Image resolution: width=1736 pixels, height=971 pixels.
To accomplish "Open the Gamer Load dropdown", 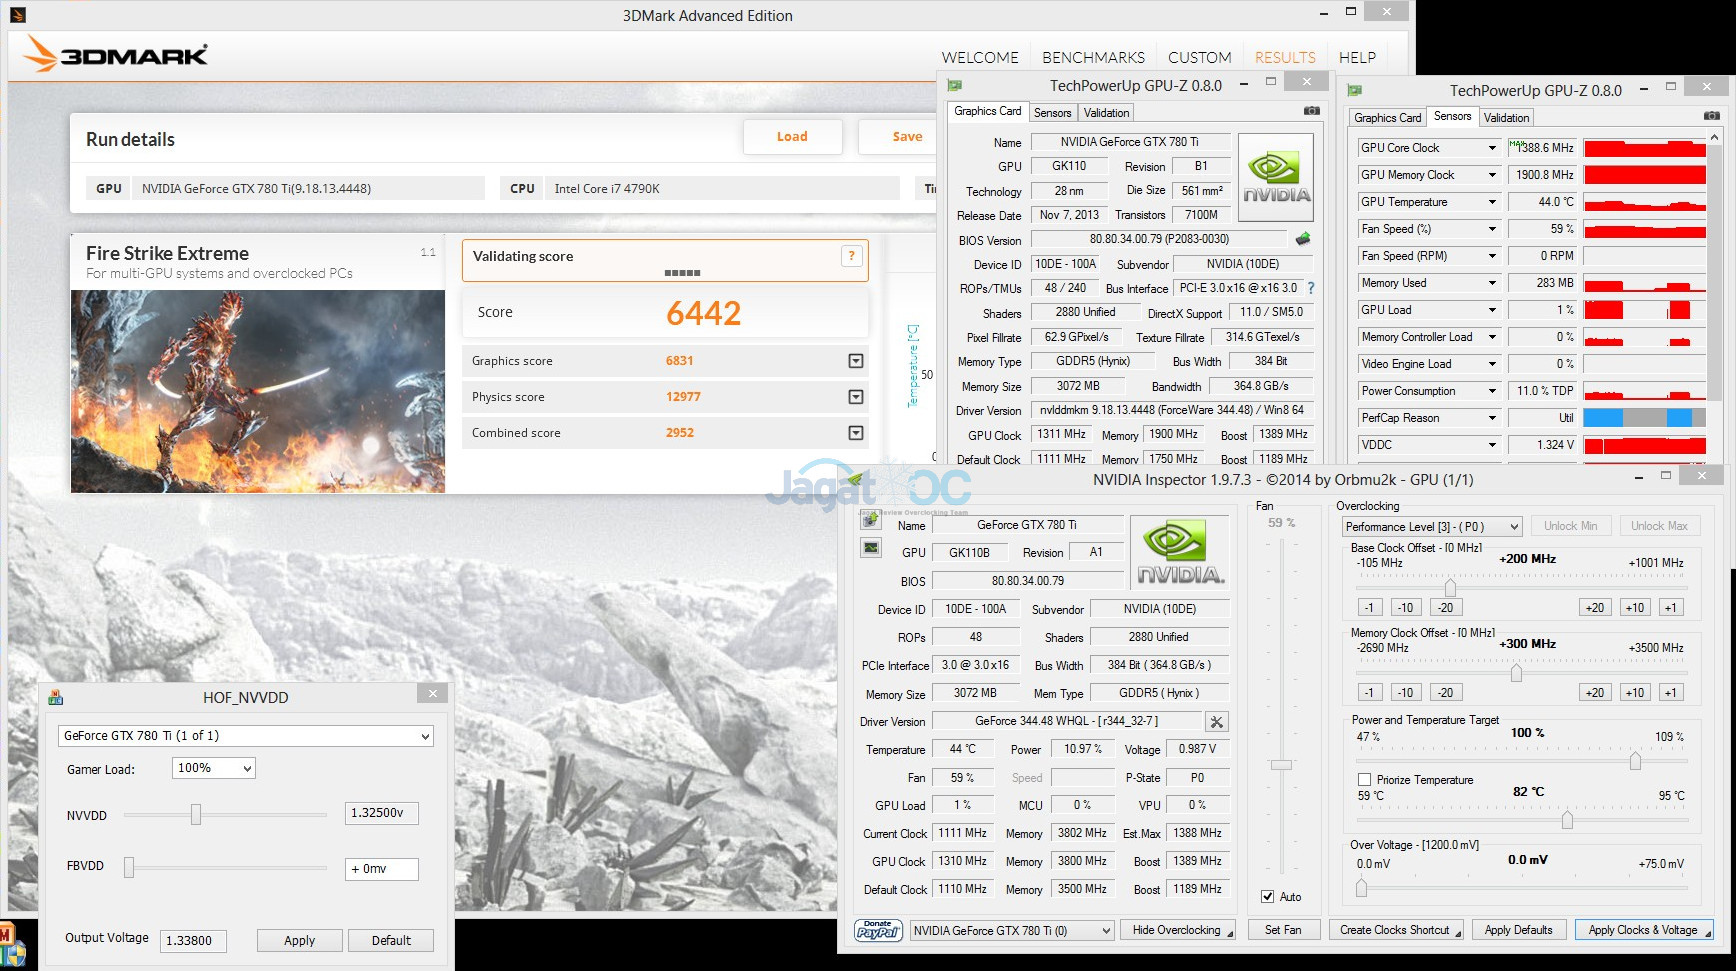I will coord(213,768).
